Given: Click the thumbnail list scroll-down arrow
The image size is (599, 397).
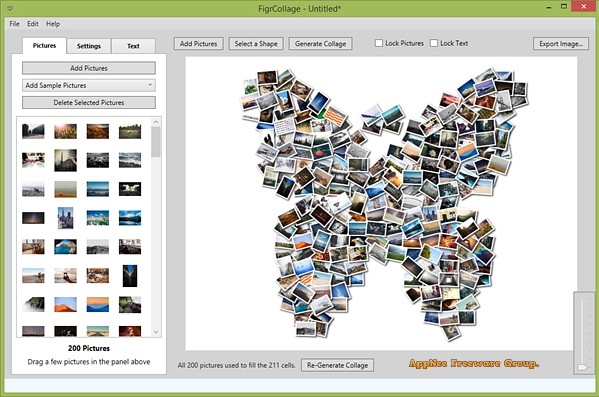Looking at the screenshot, I should pyautogui.click(x=155, y=332).
